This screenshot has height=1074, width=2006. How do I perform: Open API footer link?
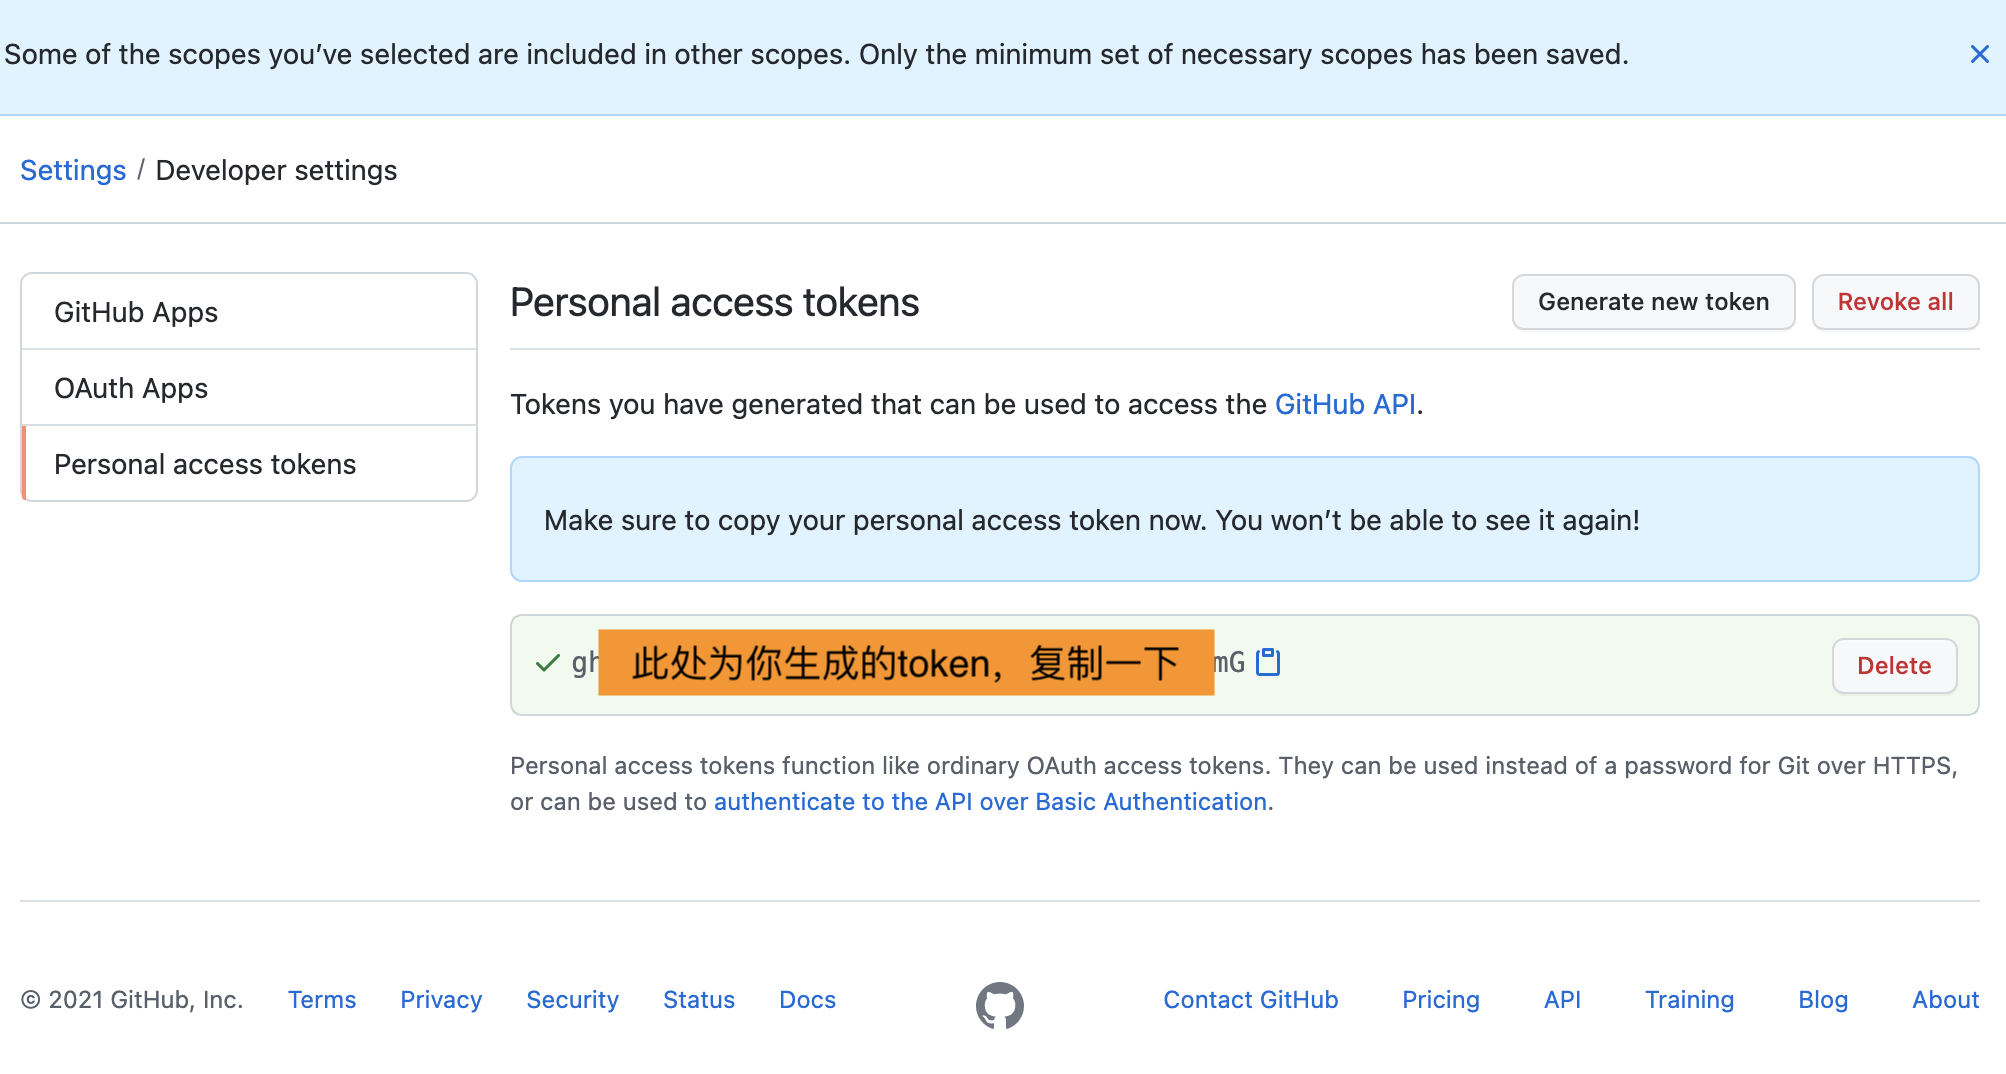tap(1562, 1000)
